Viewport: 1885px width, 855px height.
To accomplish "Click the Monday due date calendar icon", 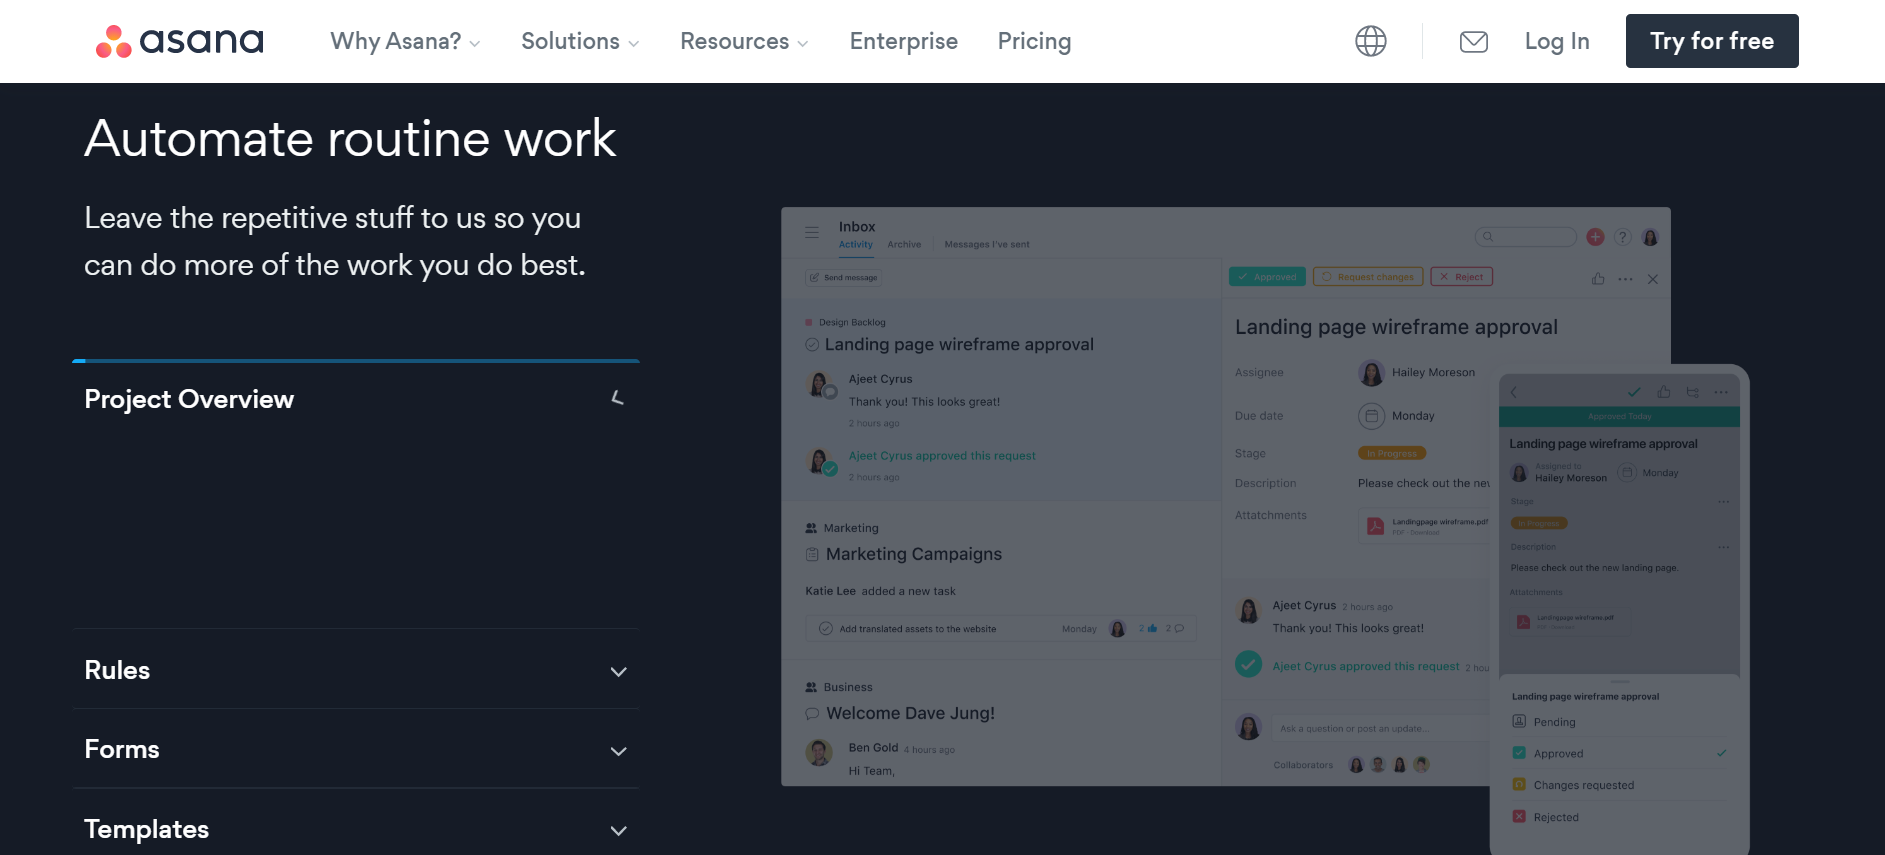I will 1371,416.
